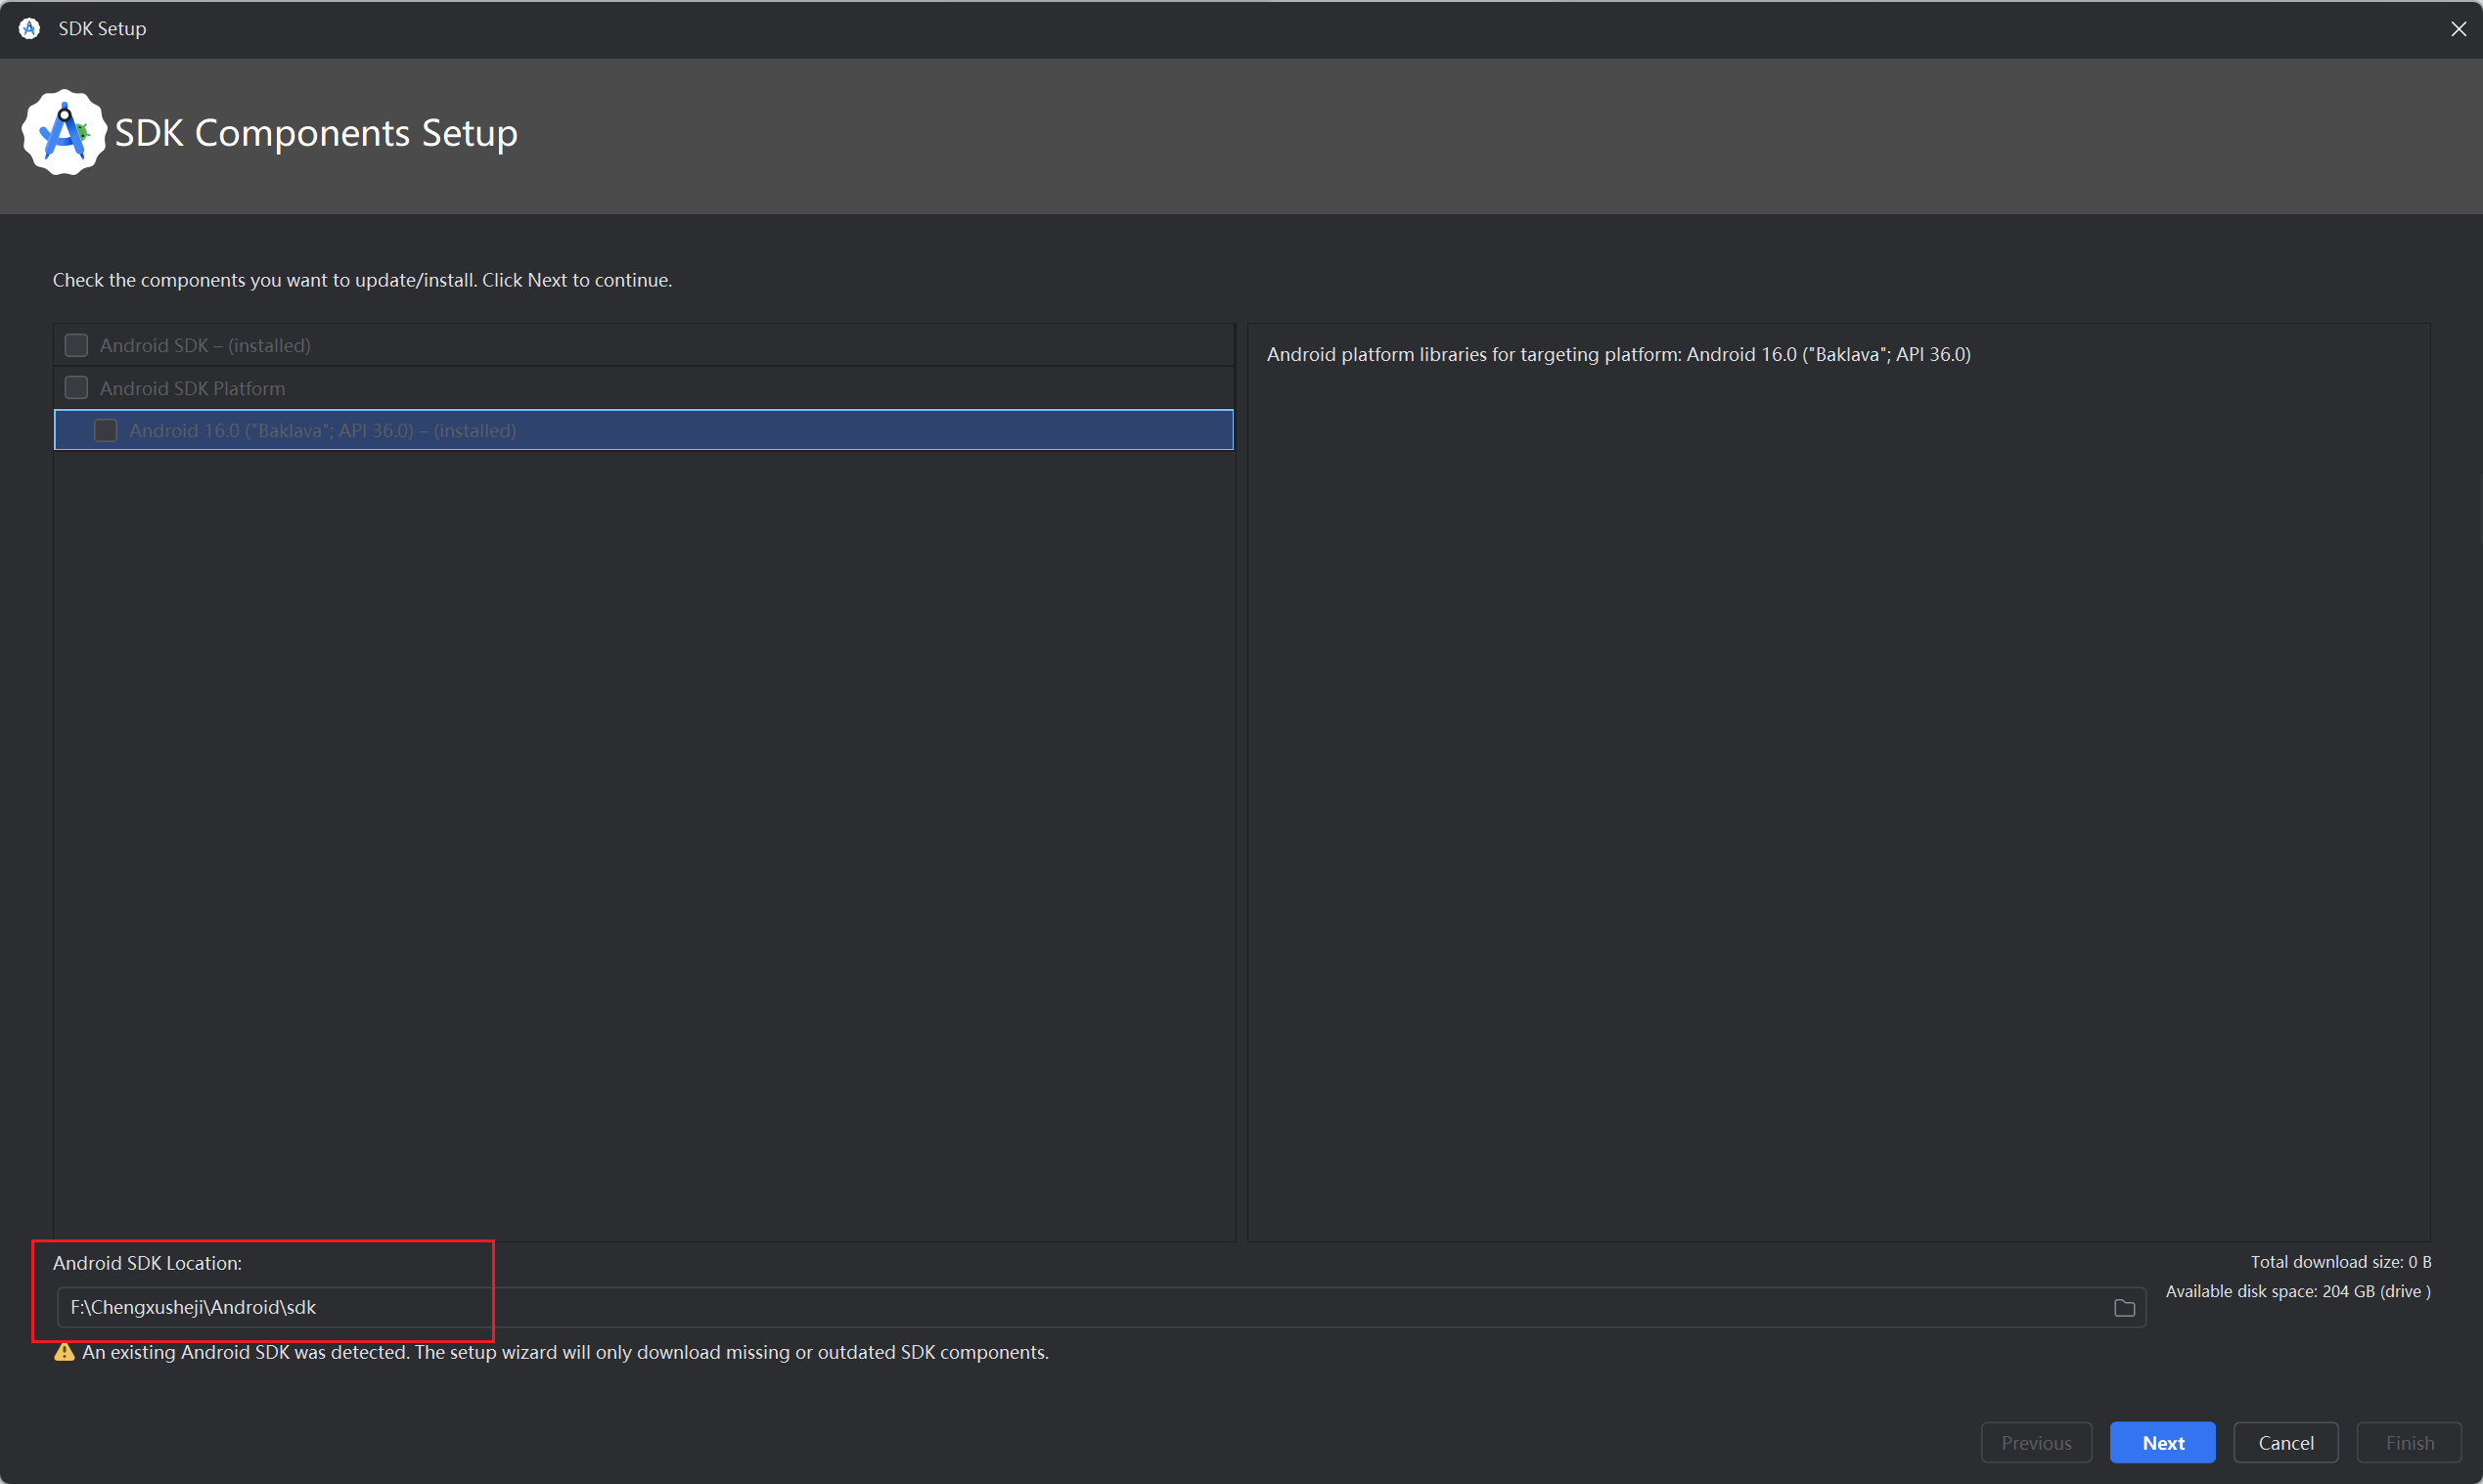Click the Cancel button
This screenshot has height=1484, width=2483.
tap(2285, 1443)
